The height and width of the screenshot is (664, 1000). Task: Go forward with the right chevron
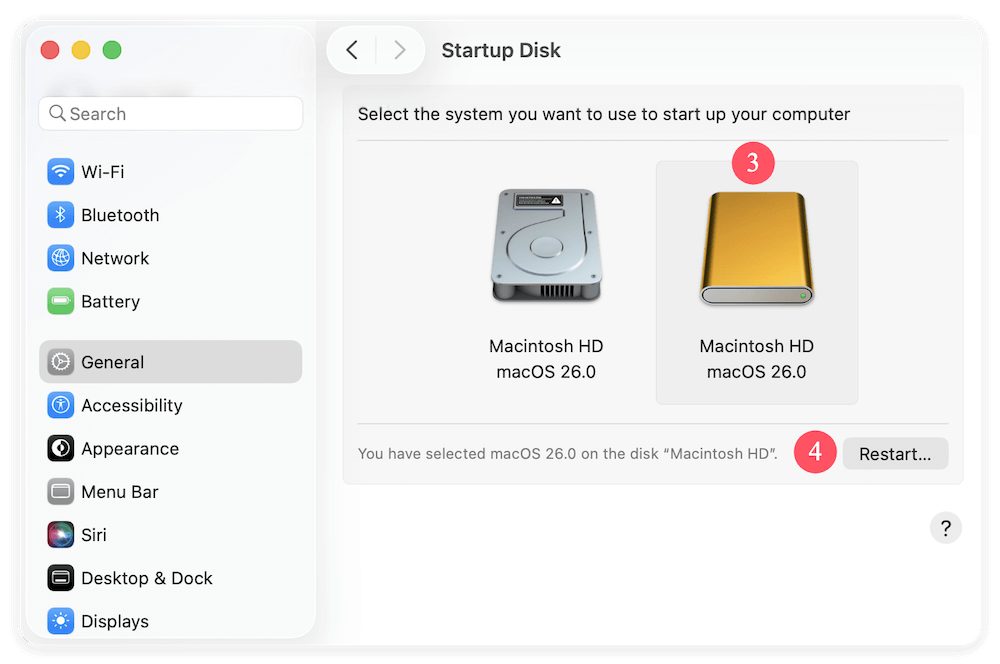(x=400, y=50)
